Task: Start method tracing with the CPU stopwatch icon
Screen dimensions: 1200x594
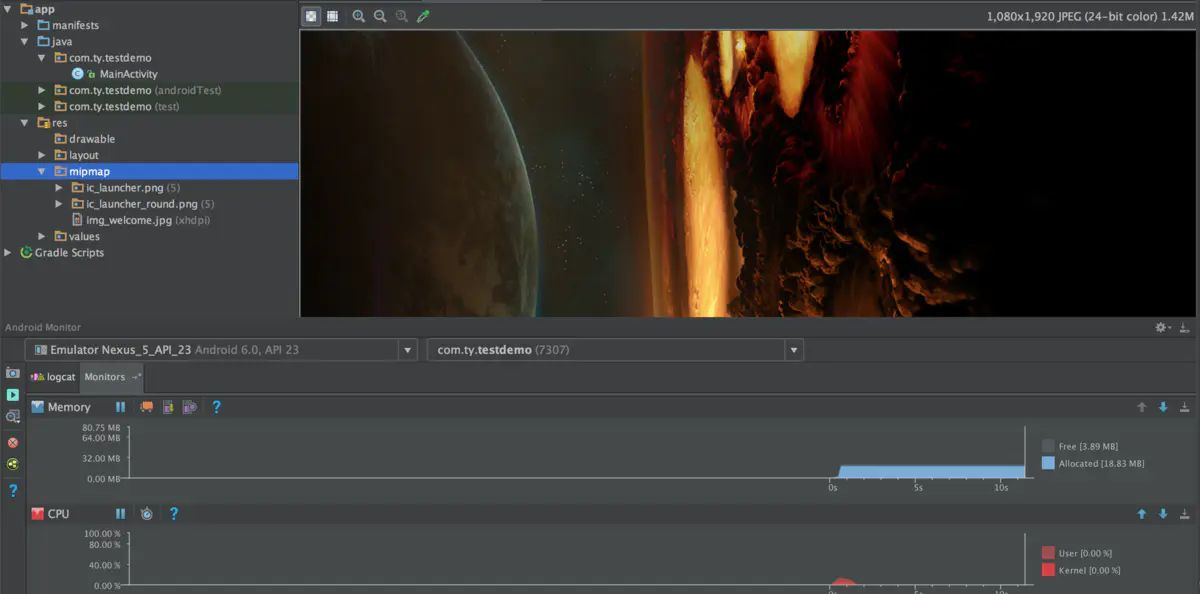Action: tap(147, 513)
